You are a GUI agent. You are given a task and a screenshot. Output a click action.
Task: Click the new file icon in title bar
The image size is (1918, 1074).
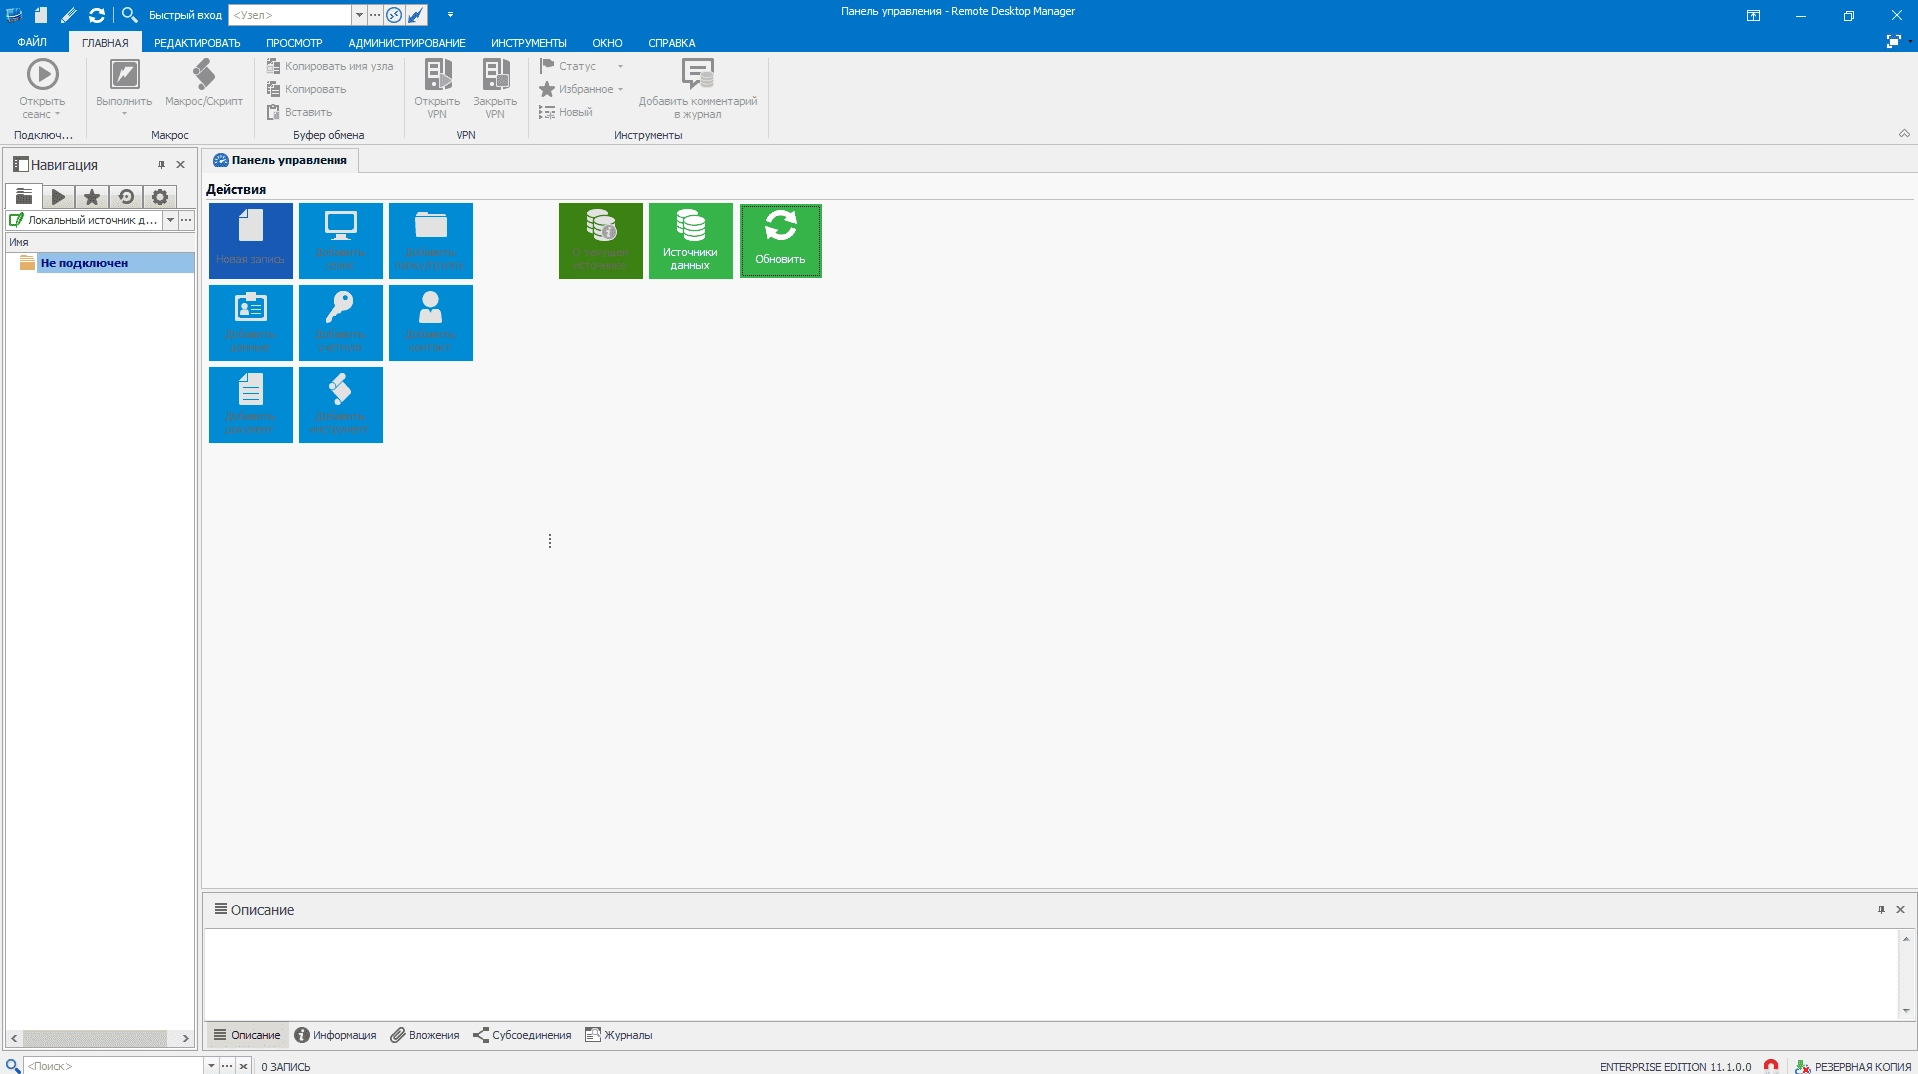(x=41, y=15)
